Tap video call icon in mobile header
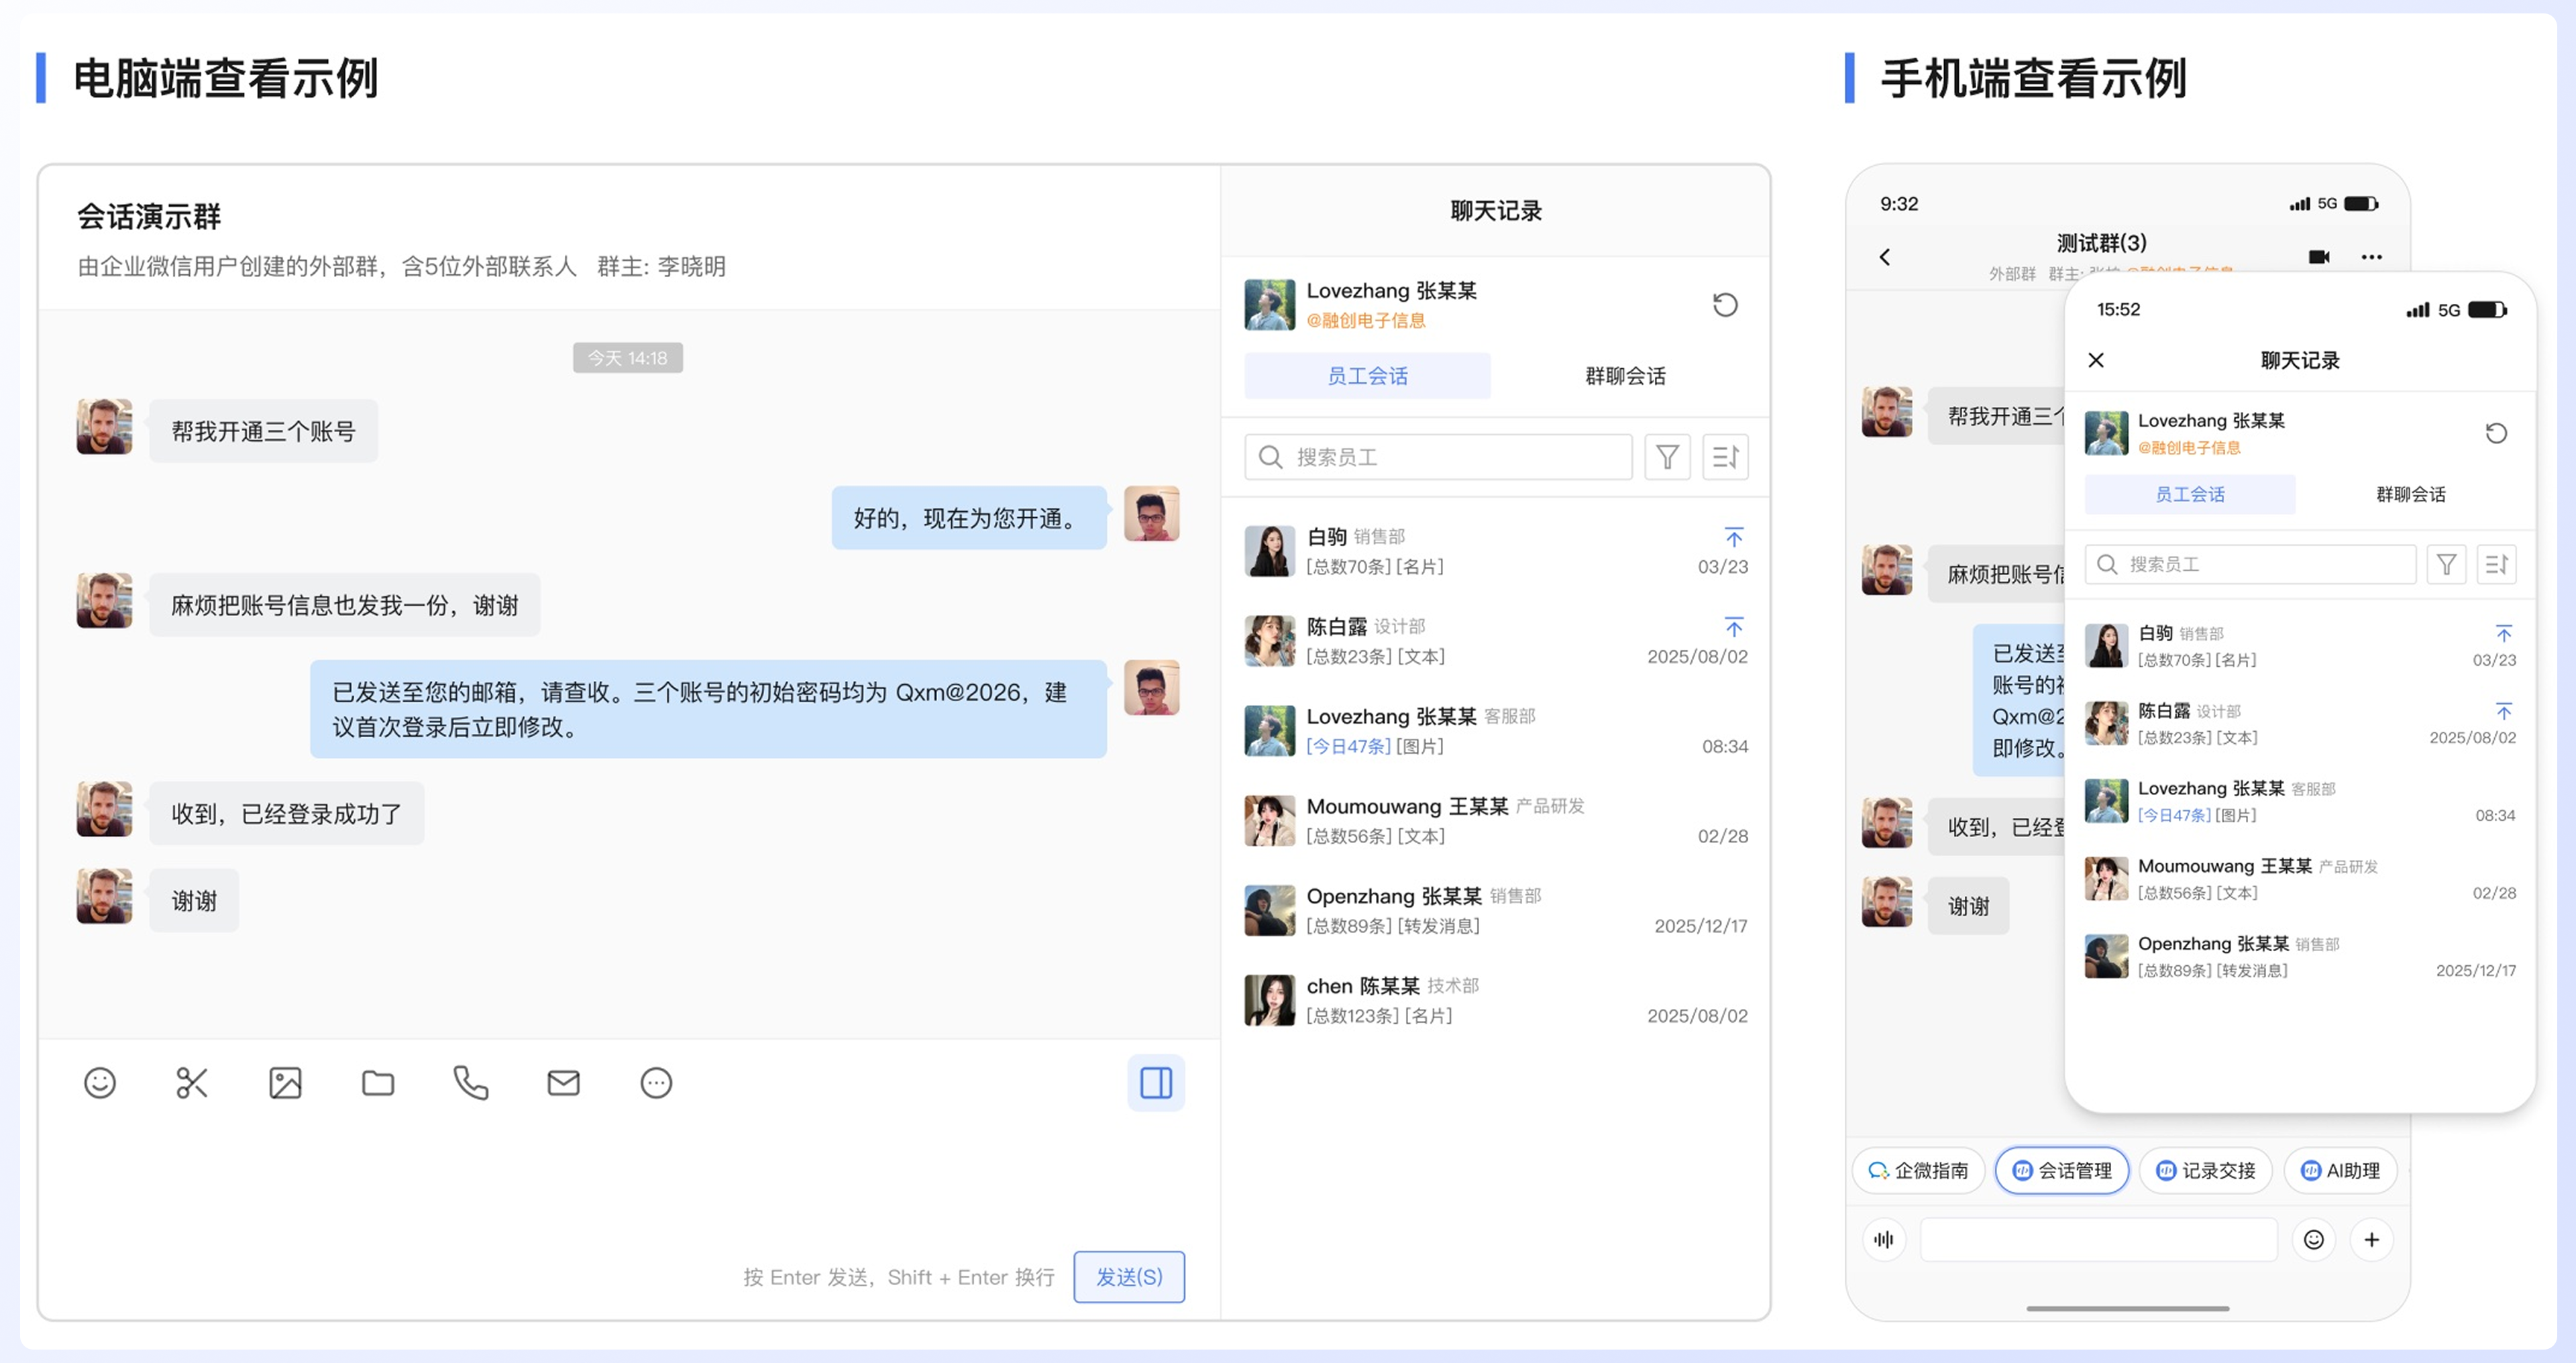 pos(2319,257)
